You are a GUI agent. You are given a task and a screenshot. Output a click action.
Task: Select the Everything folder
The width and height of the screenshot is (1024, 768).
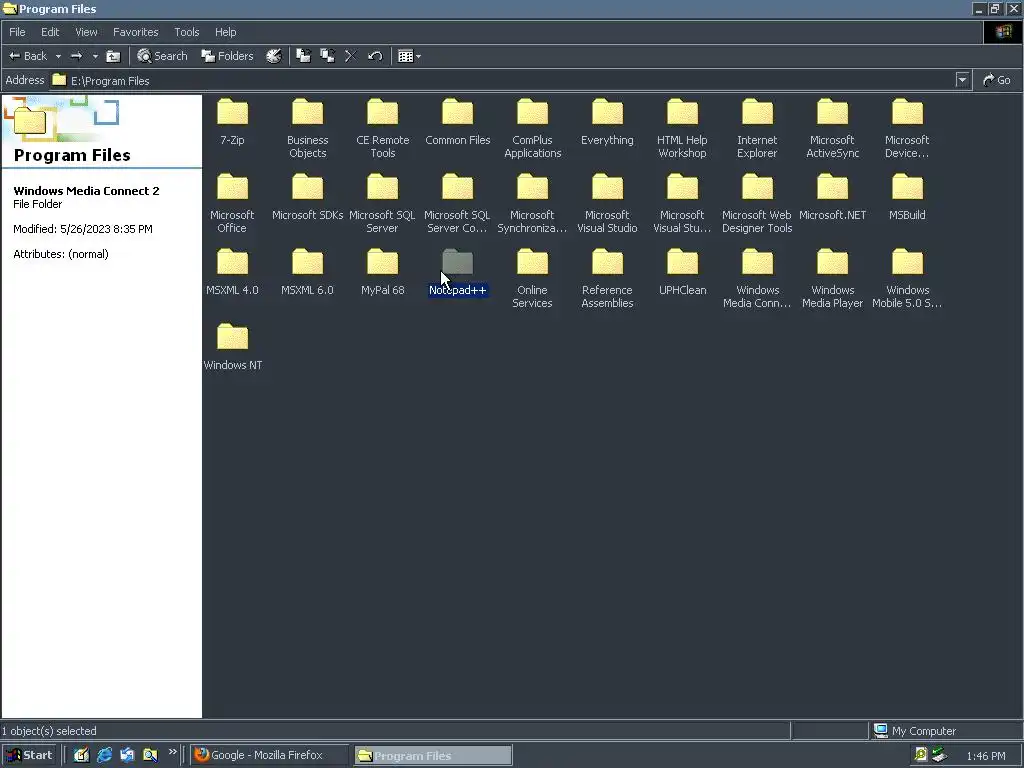coord(607,123)
